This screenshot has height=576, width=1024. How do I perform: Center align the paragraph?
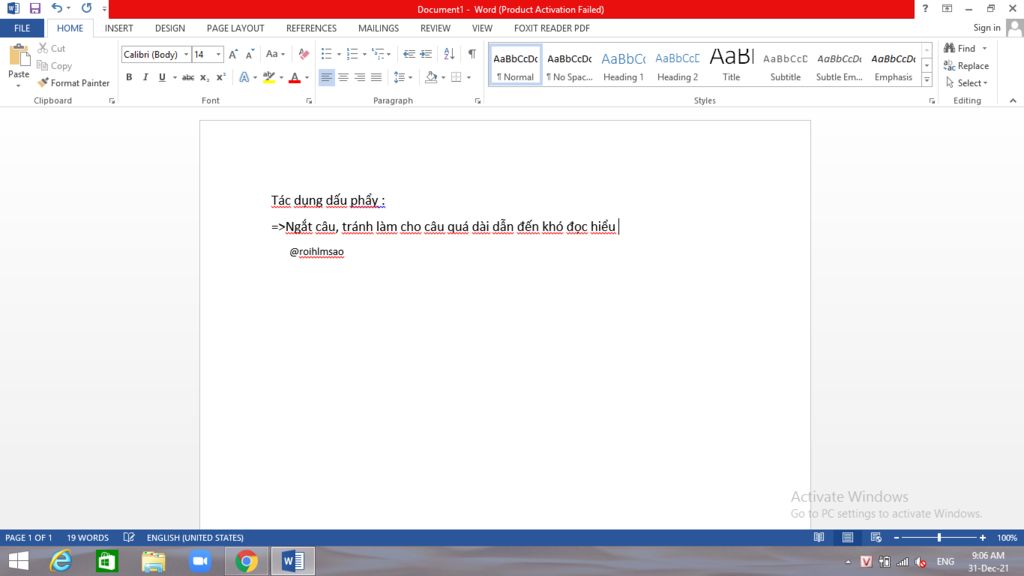point(343,77)
